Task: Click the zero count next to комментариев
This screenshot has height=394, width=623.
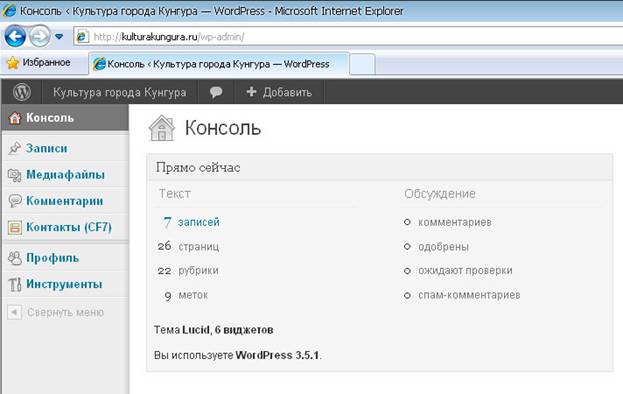Action: [x=407, y=222]
